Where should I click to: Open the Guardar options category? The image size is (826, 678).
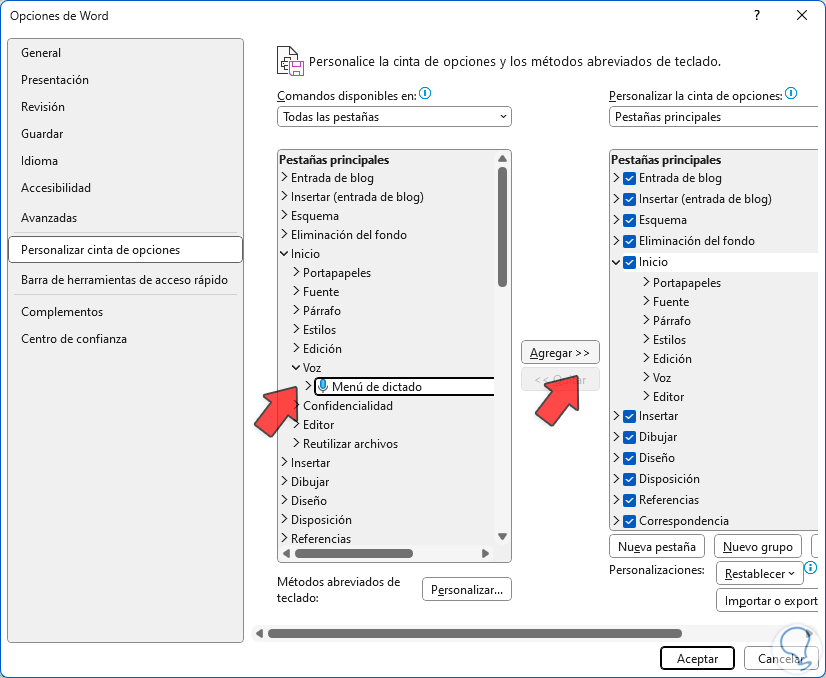[125, 134]
